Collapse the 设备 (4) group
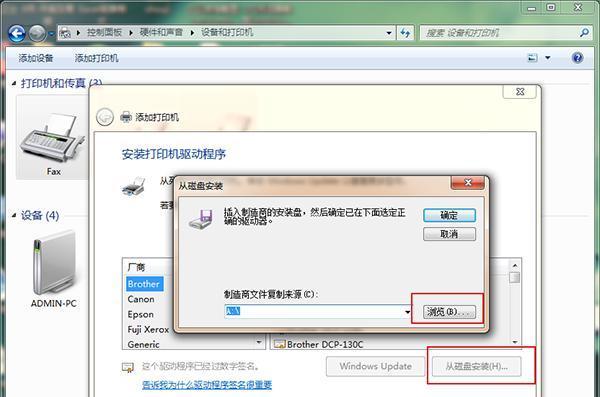The image size is (600, 397). tap(14, 216)
